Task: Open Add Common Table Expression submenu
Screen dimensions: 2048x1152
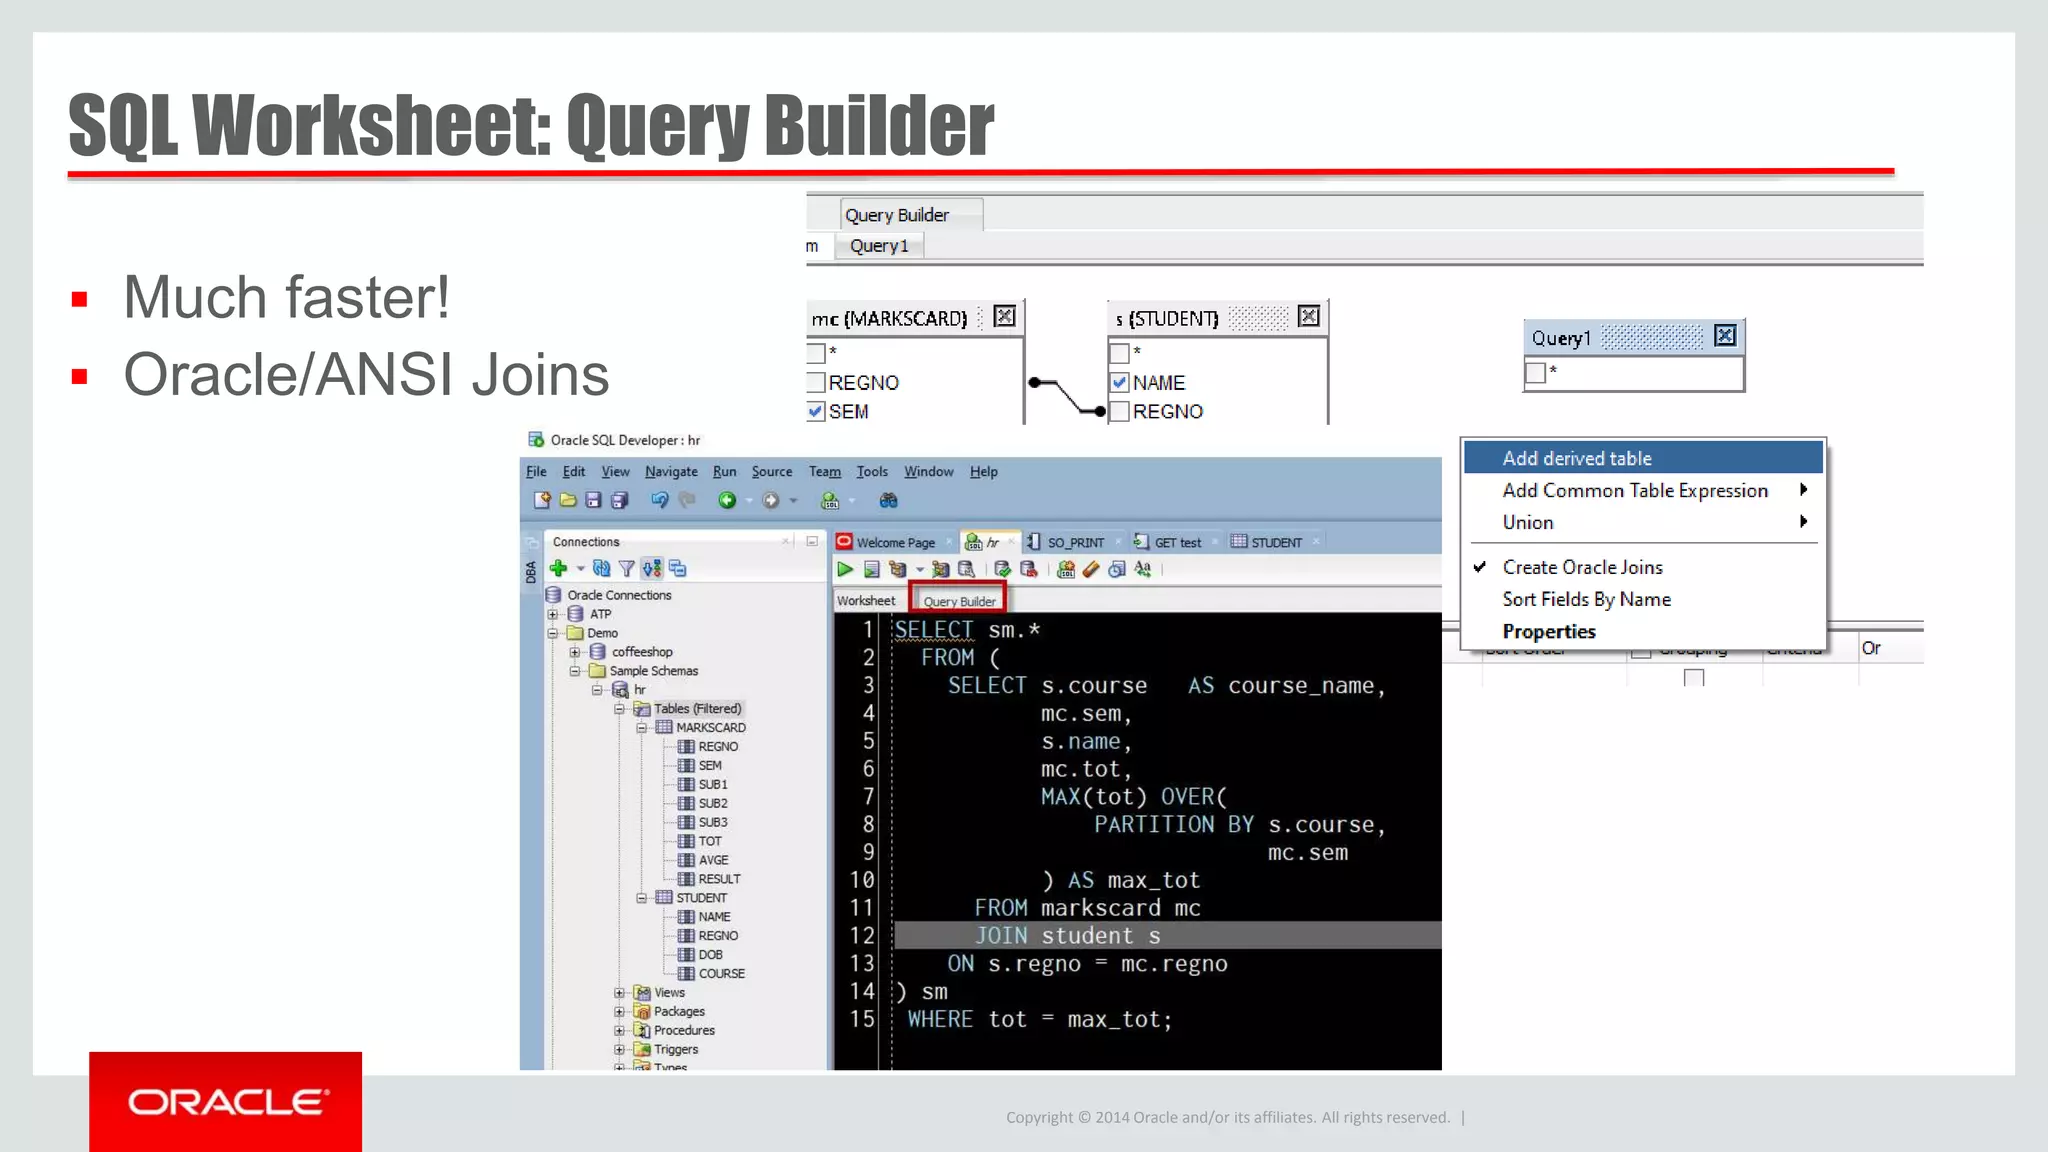Action: [1643, 490]
